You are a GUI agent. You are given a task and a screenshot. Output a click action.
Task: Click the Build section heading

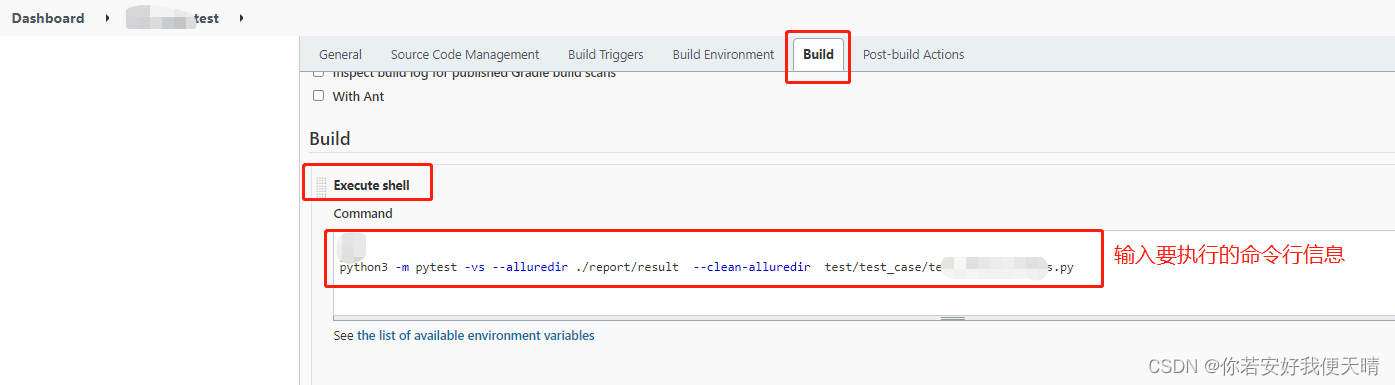pyautogui.click(x=329, y=138)
